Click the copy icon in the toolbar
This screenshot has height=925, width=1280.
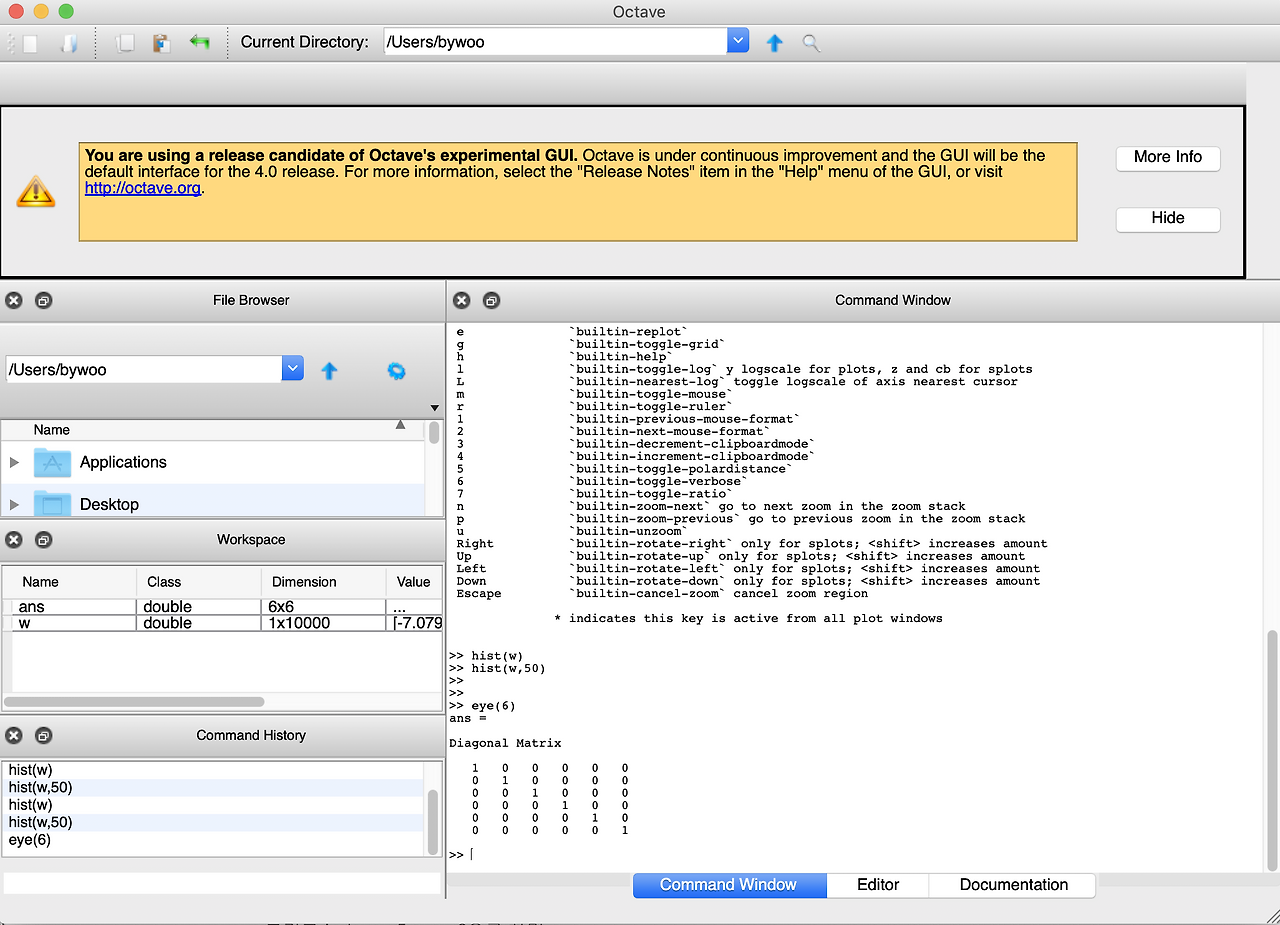point(125,42)
